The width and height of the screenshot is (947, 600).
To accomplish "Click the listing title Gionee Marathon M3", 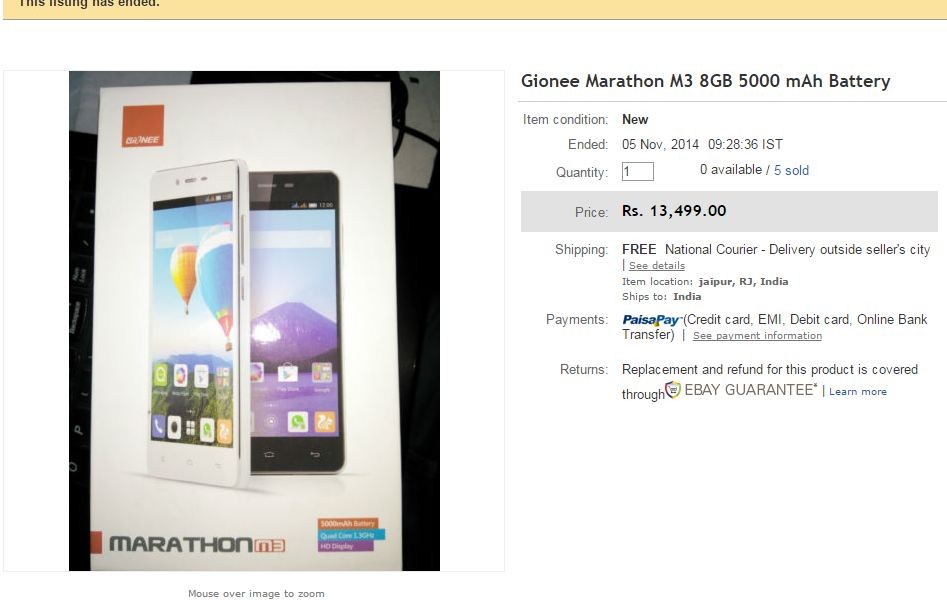I will coord(705,81).
